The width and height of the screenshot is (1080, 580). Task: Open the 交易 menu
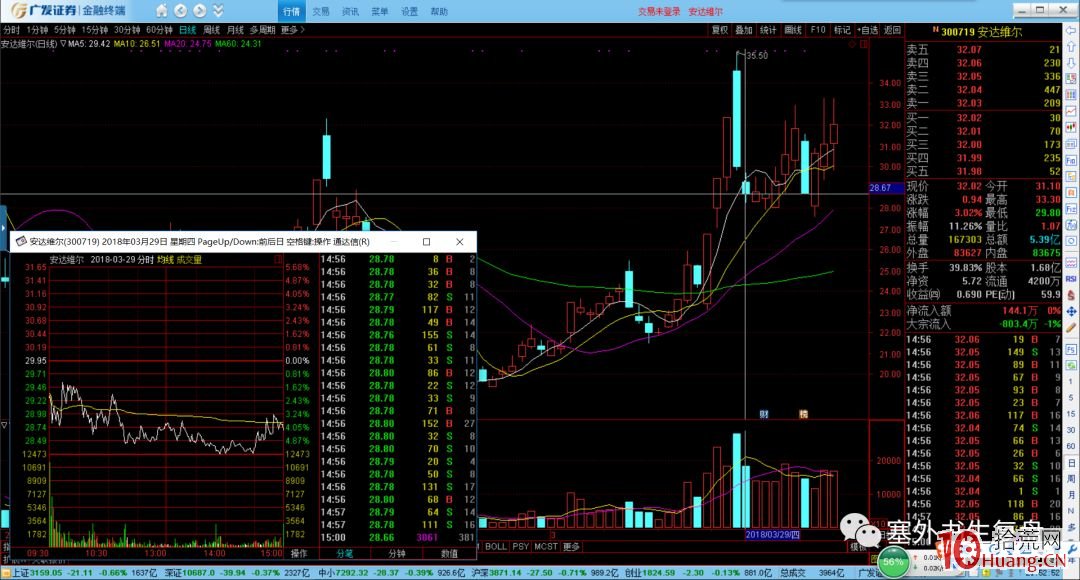pos(320,12)
